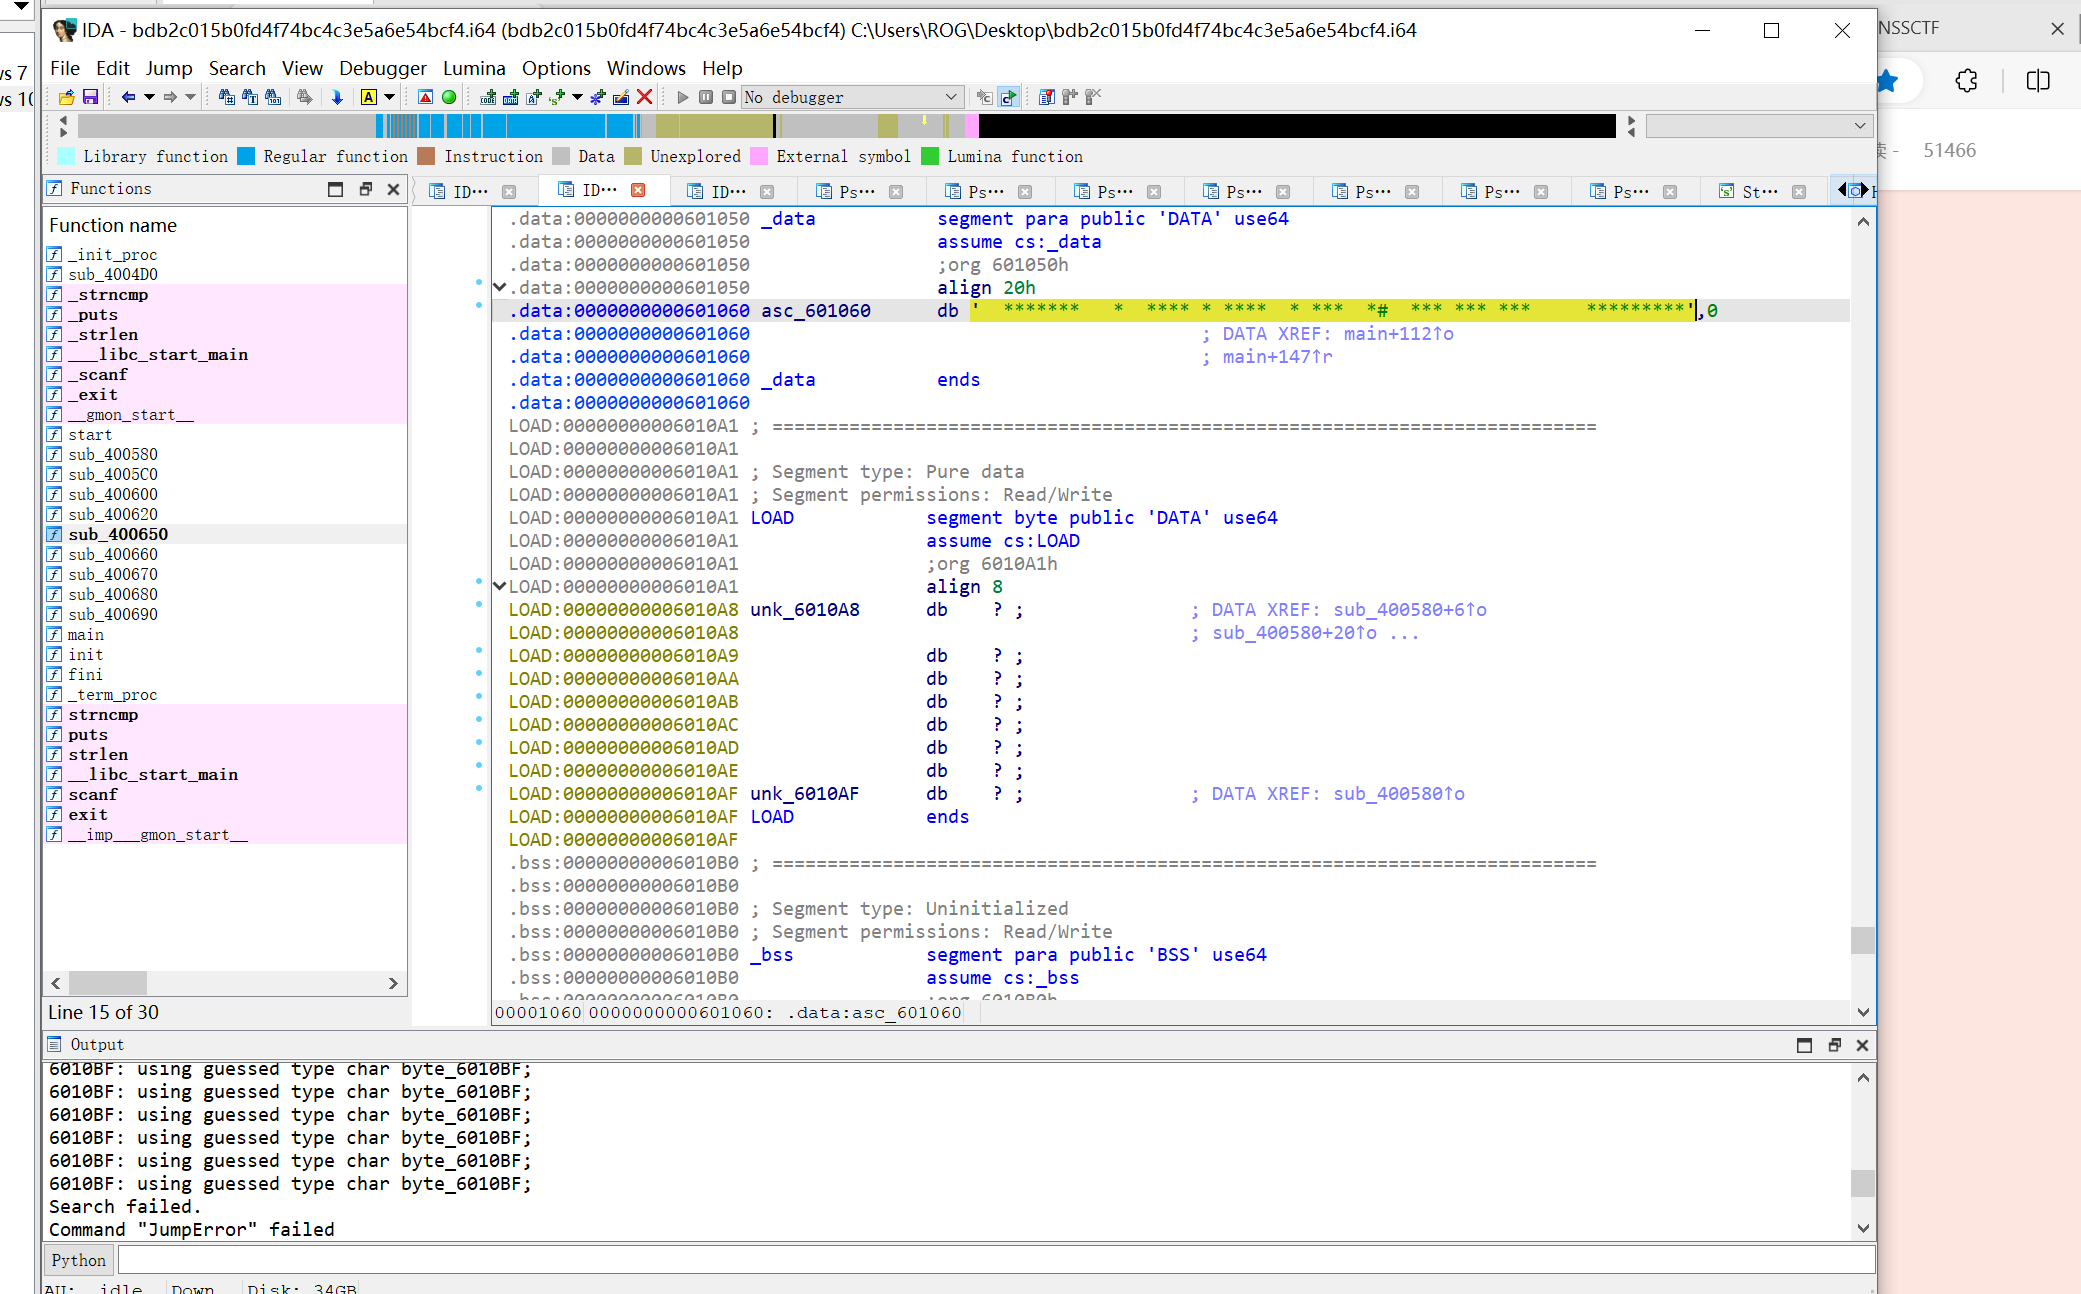Click the 'External symbol' pink legend swatch
Viewport: 2081px width, 1294px height.
point(759,156)
